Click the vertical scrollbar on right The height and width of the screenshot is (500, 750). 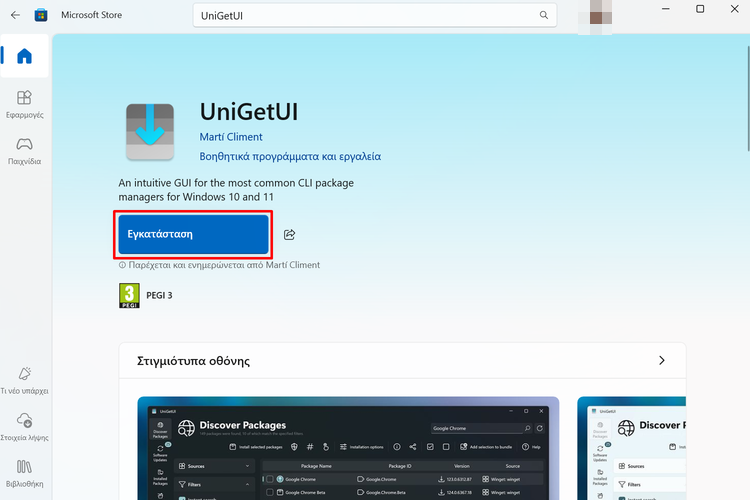[x=748, y=99]
